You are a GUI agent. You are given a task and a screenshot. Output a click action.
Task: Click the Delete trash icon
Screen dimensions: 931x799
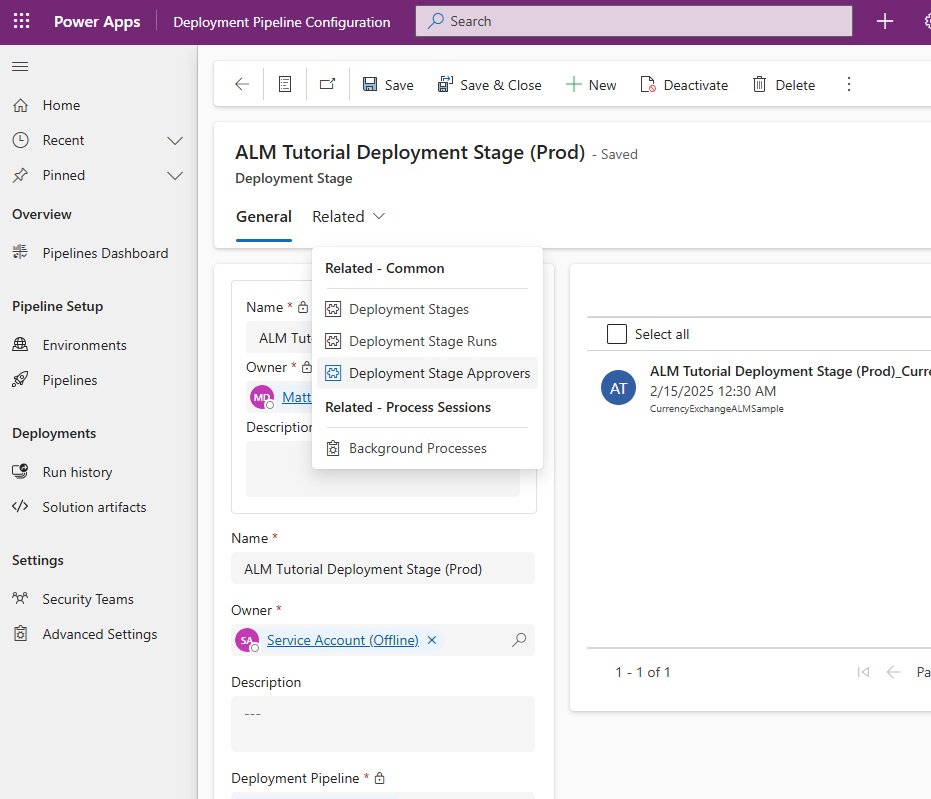[759, 84]
